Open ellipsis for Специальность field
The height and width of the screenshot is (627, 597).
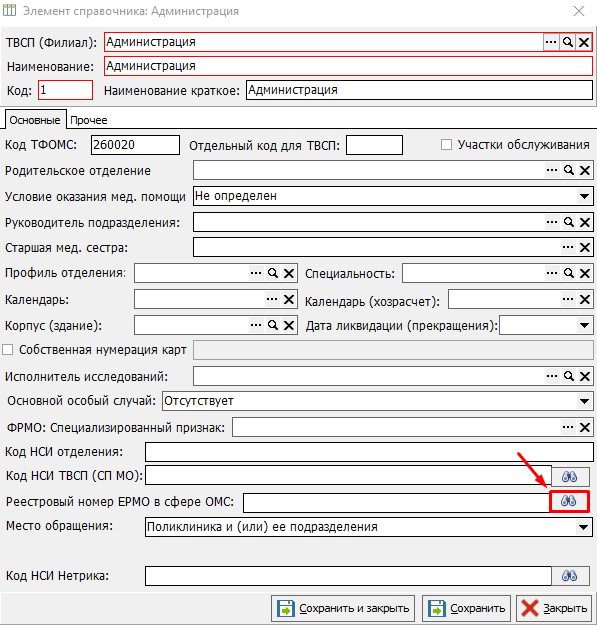click(552, 273)
